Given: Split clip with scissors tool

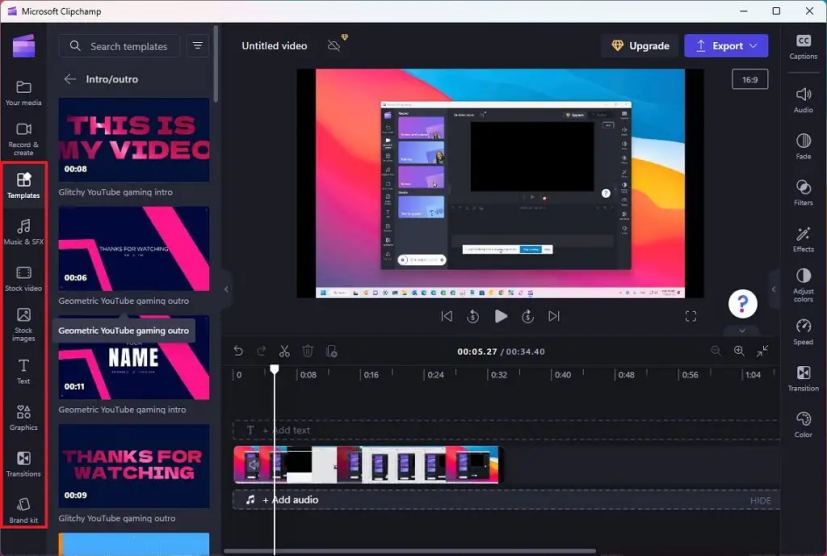Looking at the screenshot, I should coord(284,351).
